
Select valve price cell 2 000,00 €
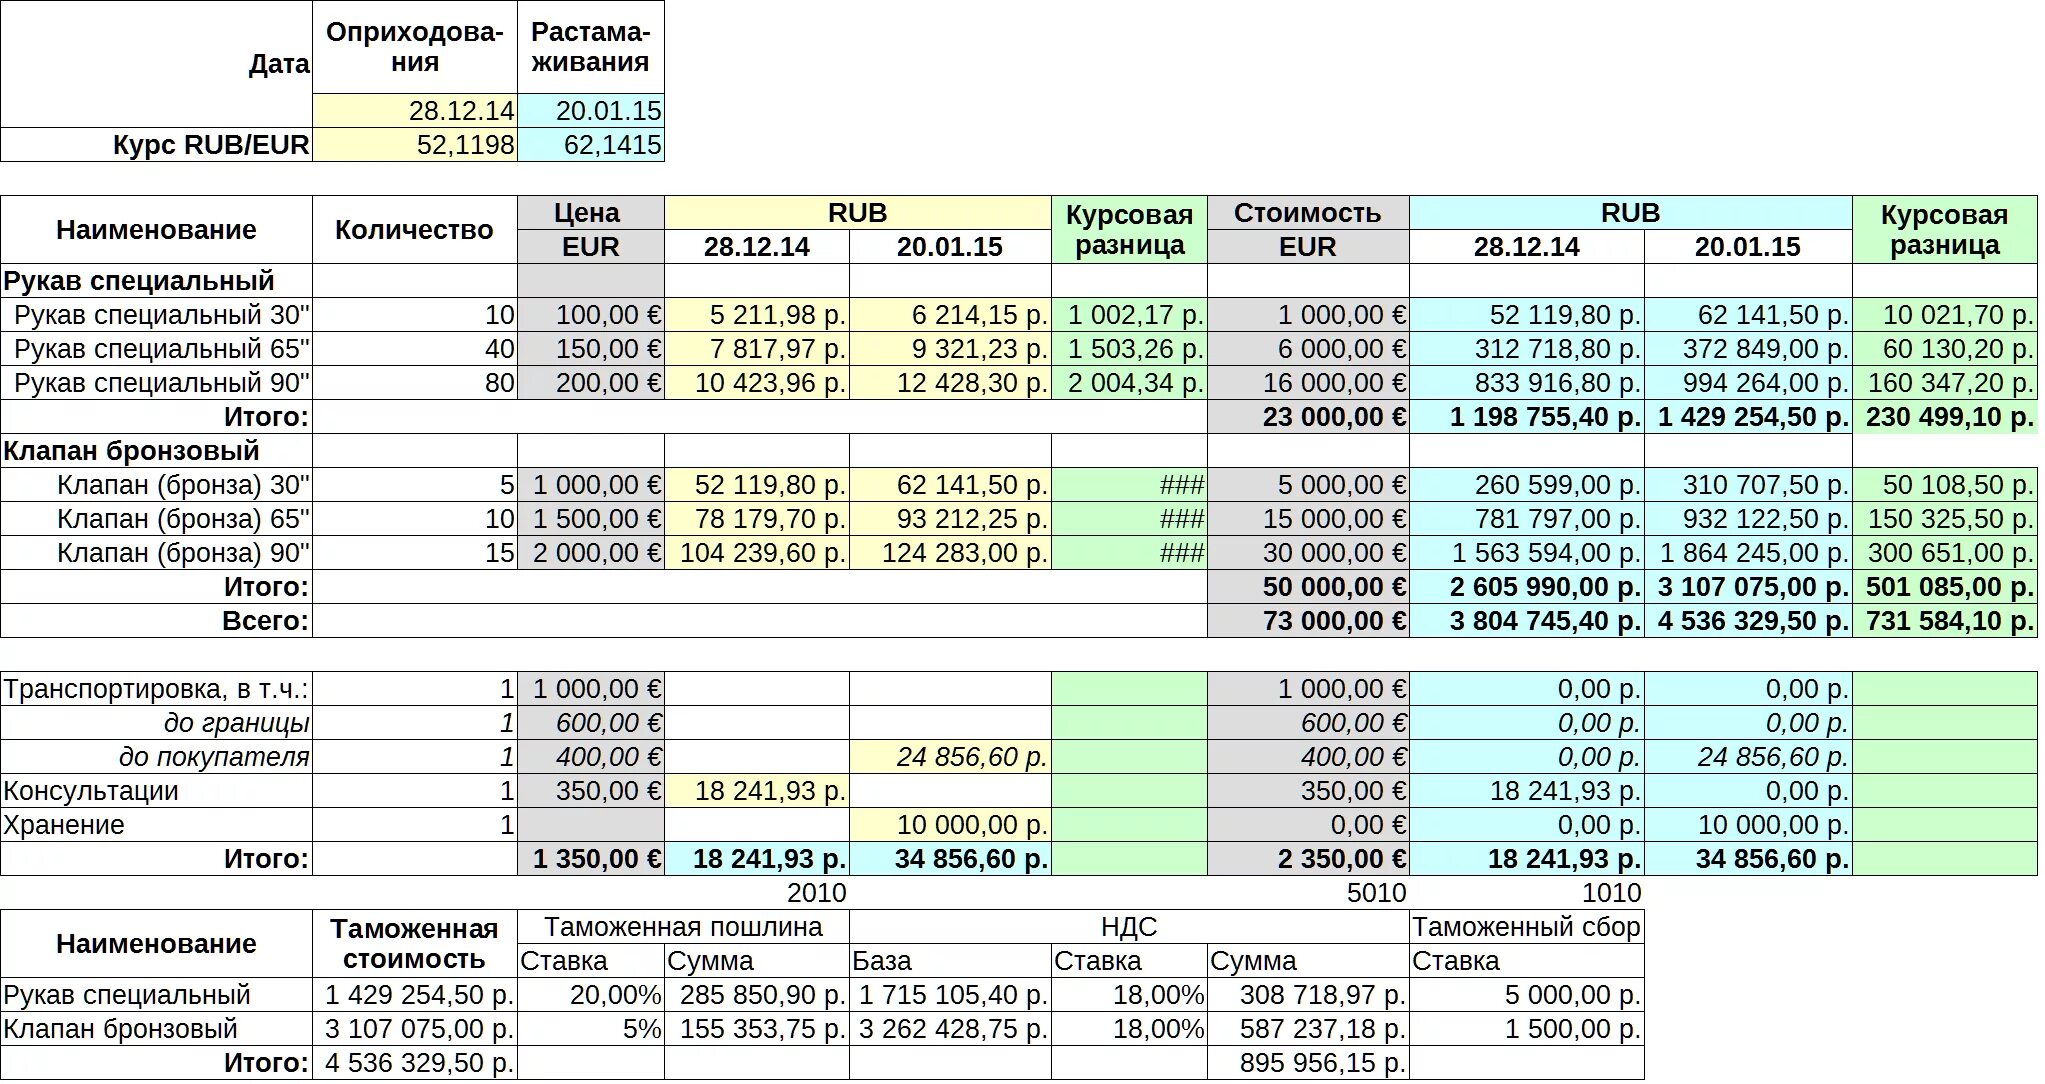click(591, 553)
